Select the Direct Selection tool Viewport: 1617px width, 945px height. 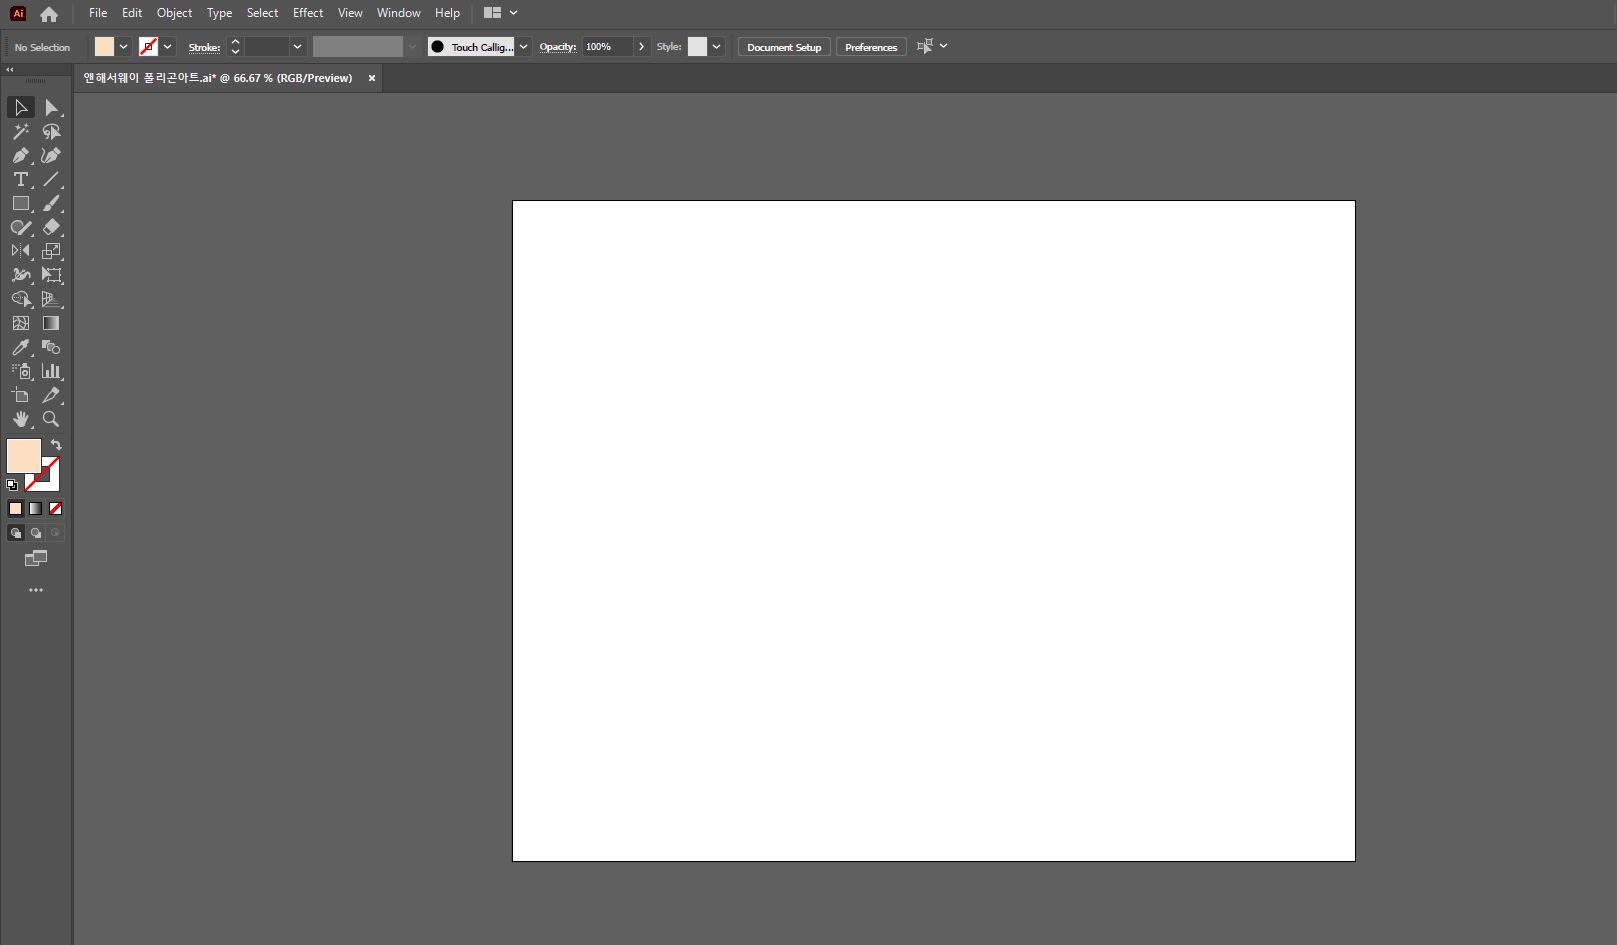pos(52,107)
